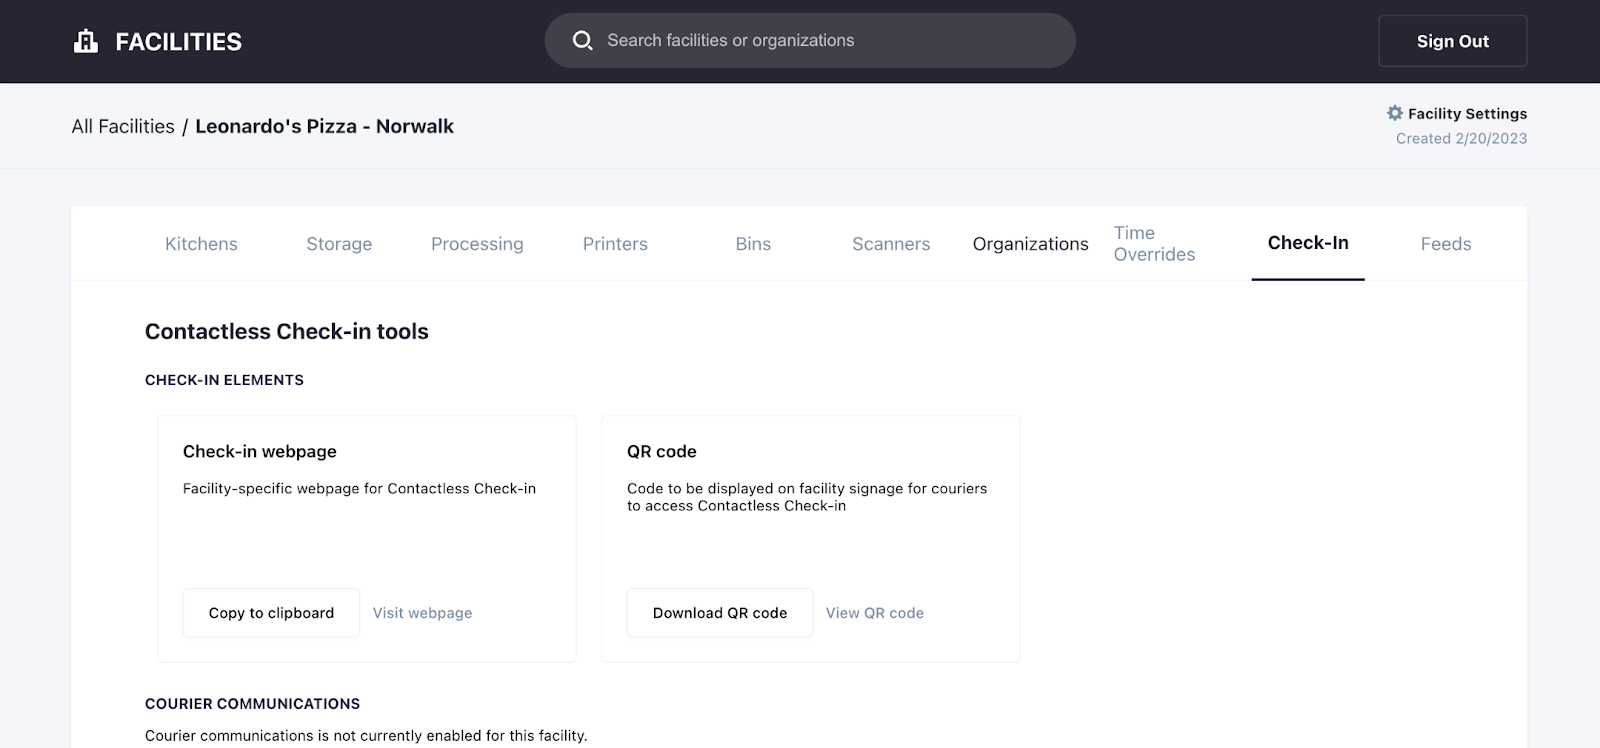The width and height of the screenshot is (1600, 748).
Task: Open the Bins tab
Action: pyautogui.click(x=753, y=244)
